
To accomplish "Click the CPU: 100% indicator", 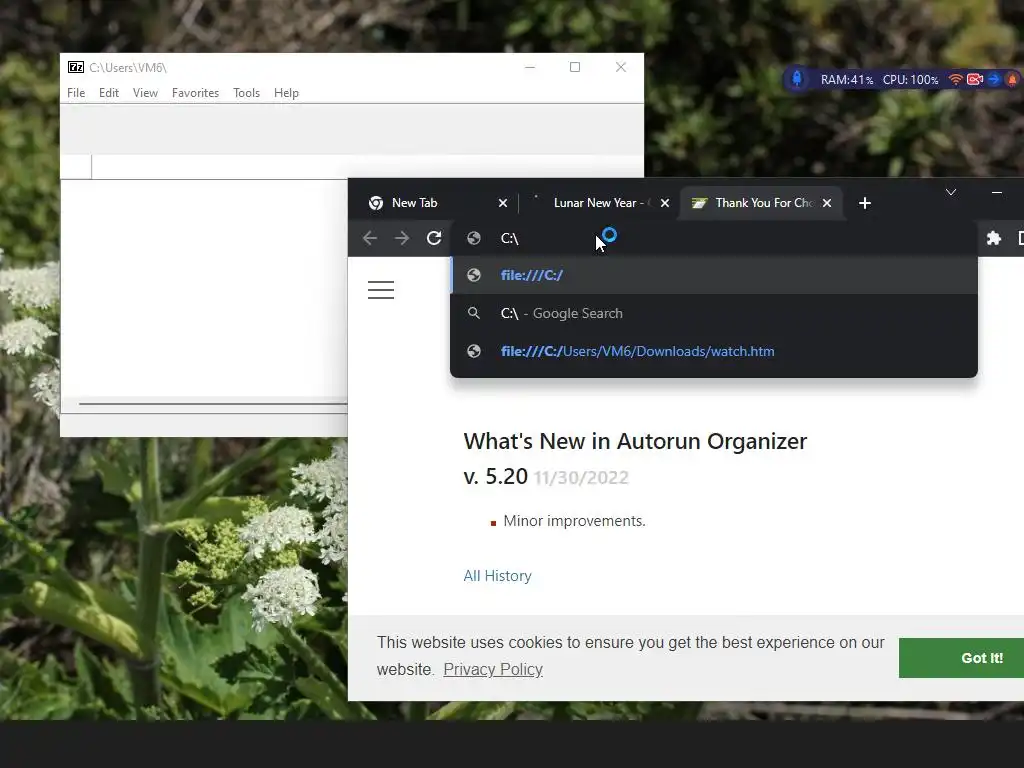I will point(910,80).
